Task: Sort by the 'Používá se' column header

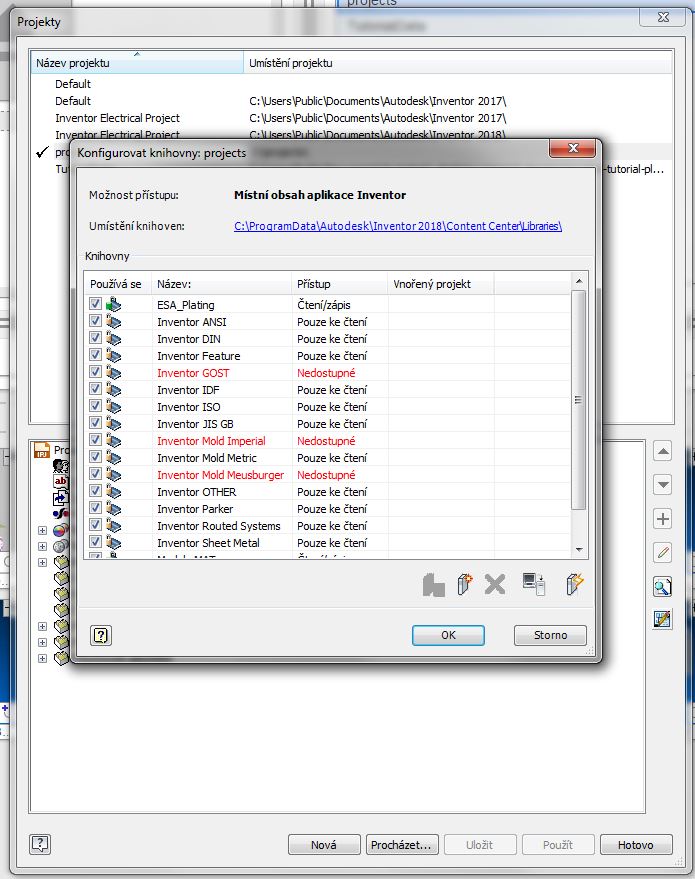Action: tap(118, 284)
